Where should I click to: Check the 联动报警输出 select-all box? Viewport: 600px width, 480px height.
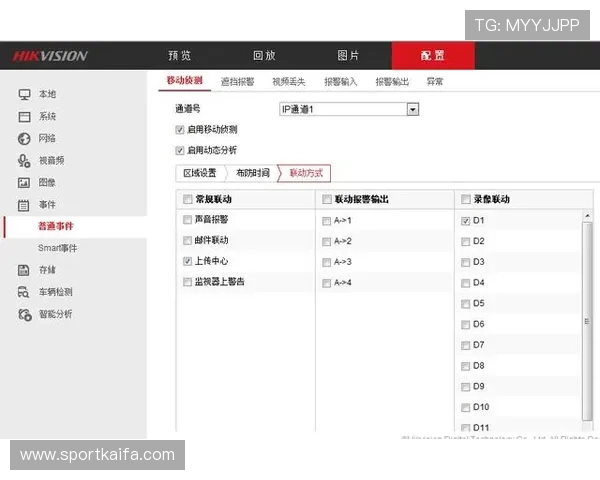click(x=327, y=199)
